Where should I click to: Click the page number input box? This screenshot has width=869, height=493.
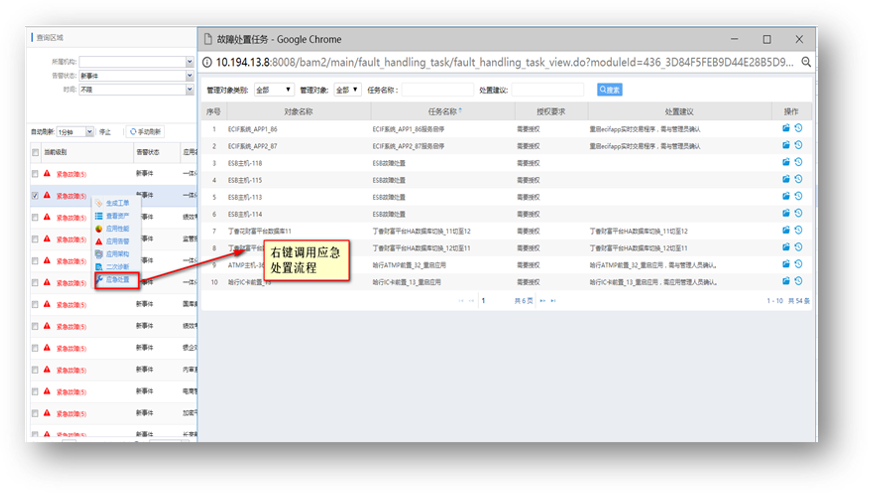[x=494, y=301]
